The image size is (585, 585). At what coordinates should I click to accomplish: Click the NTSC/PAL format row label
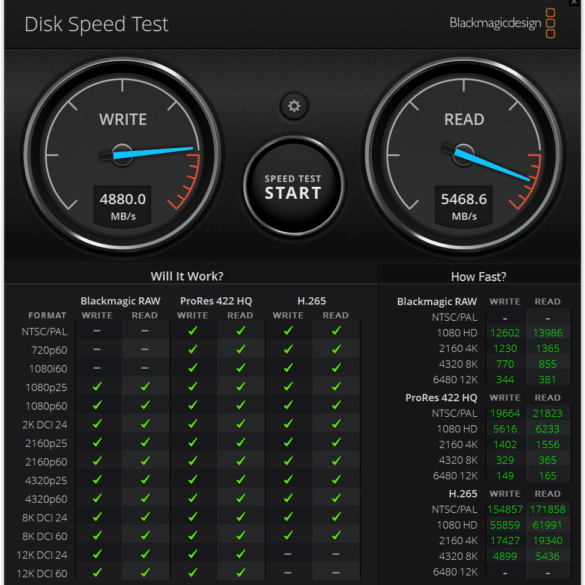tap(44, 332)
